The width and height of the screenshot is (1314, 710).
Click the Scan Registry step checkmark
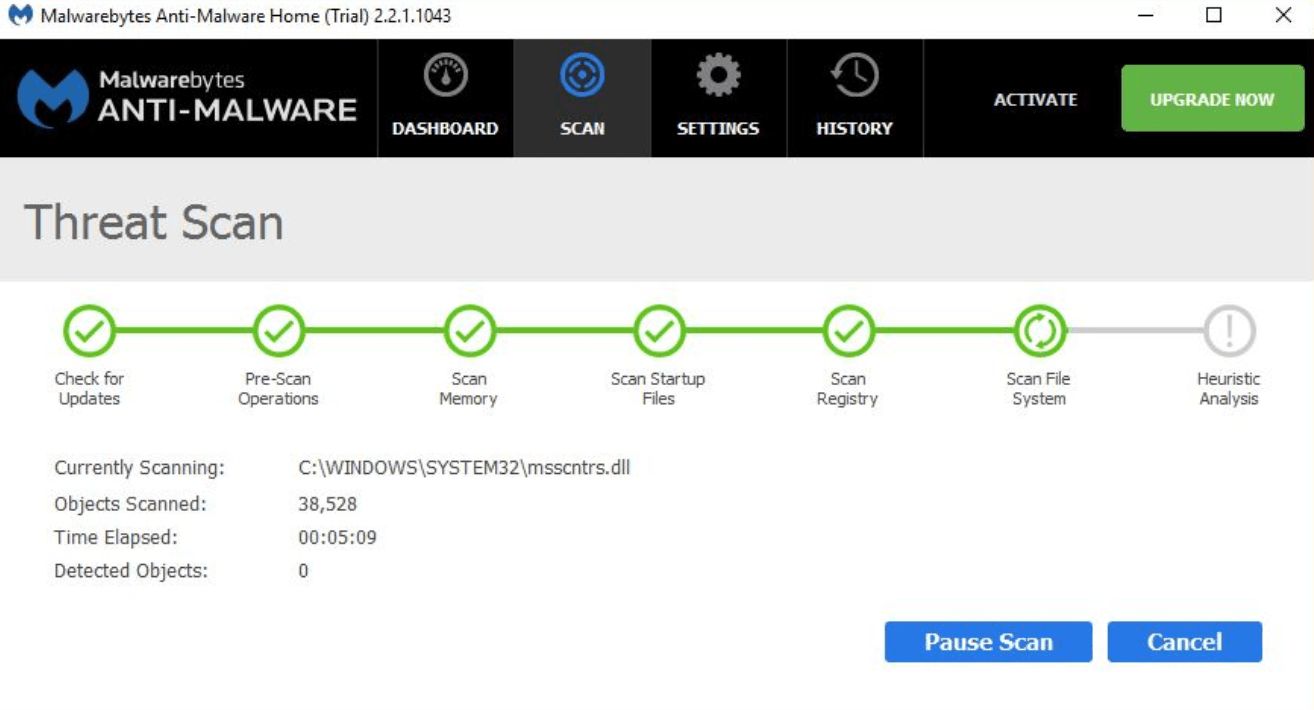848,331
